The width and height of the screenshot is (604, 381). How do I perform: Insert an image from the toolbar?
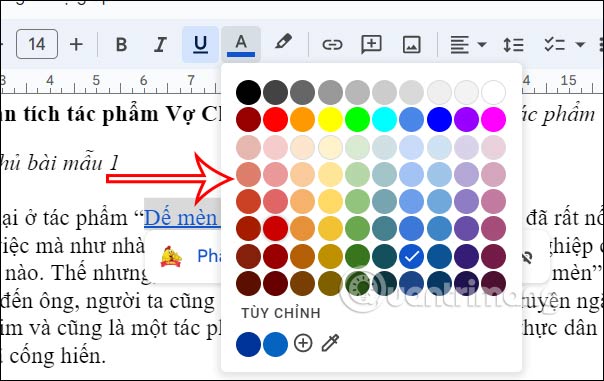pos(411,45)
